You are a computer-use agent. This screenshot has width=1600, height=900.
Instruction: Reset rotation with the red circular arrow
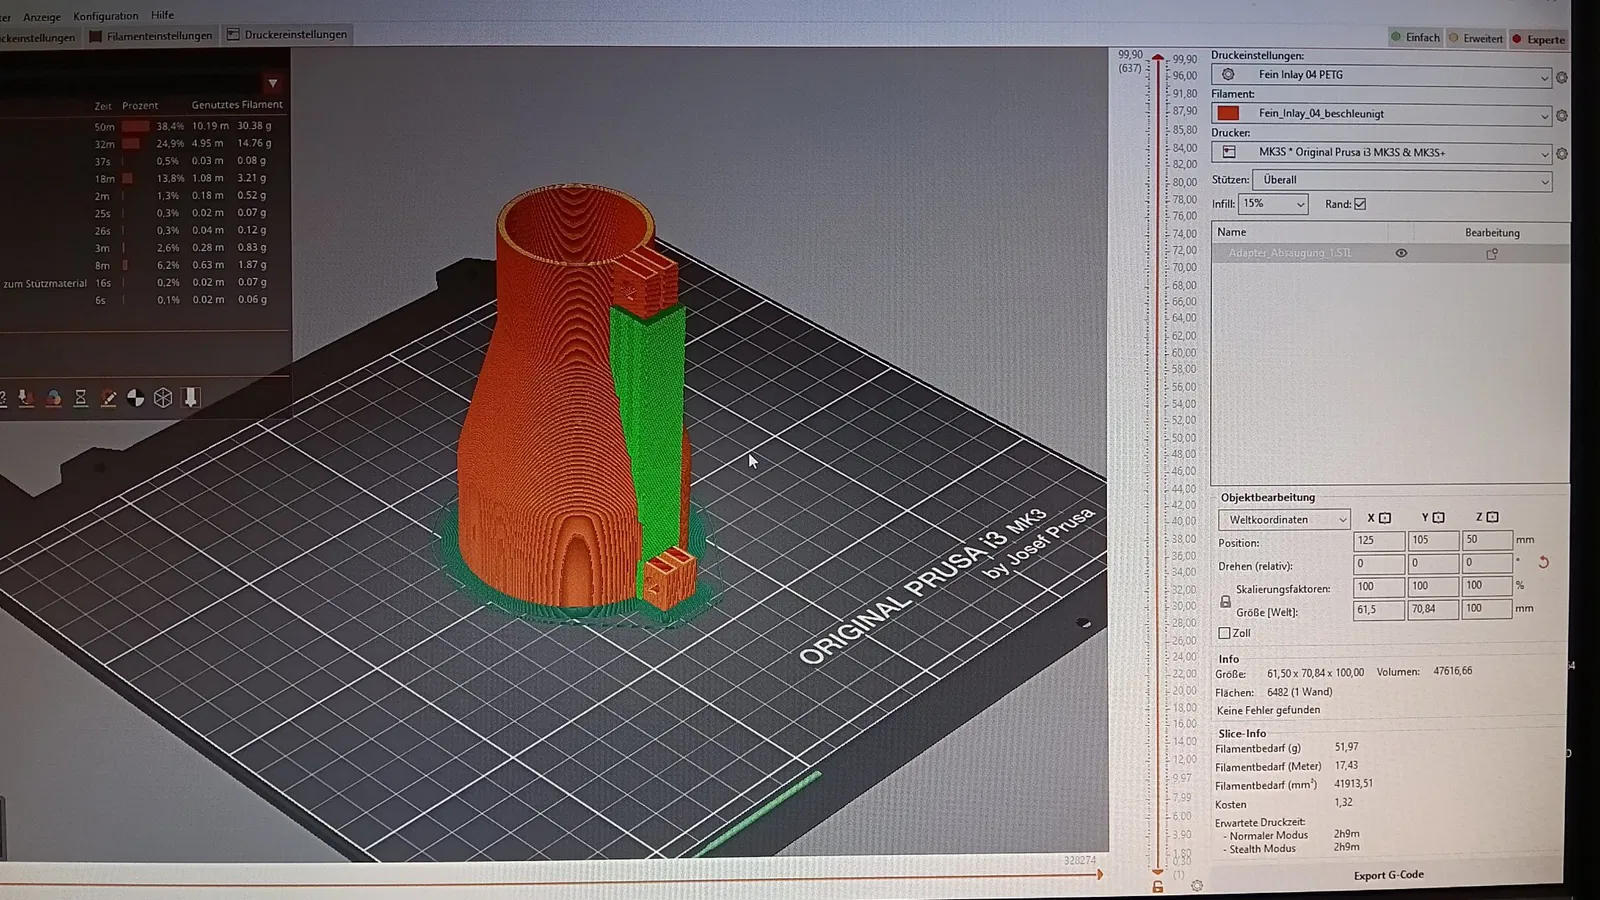pos(1543,563)
